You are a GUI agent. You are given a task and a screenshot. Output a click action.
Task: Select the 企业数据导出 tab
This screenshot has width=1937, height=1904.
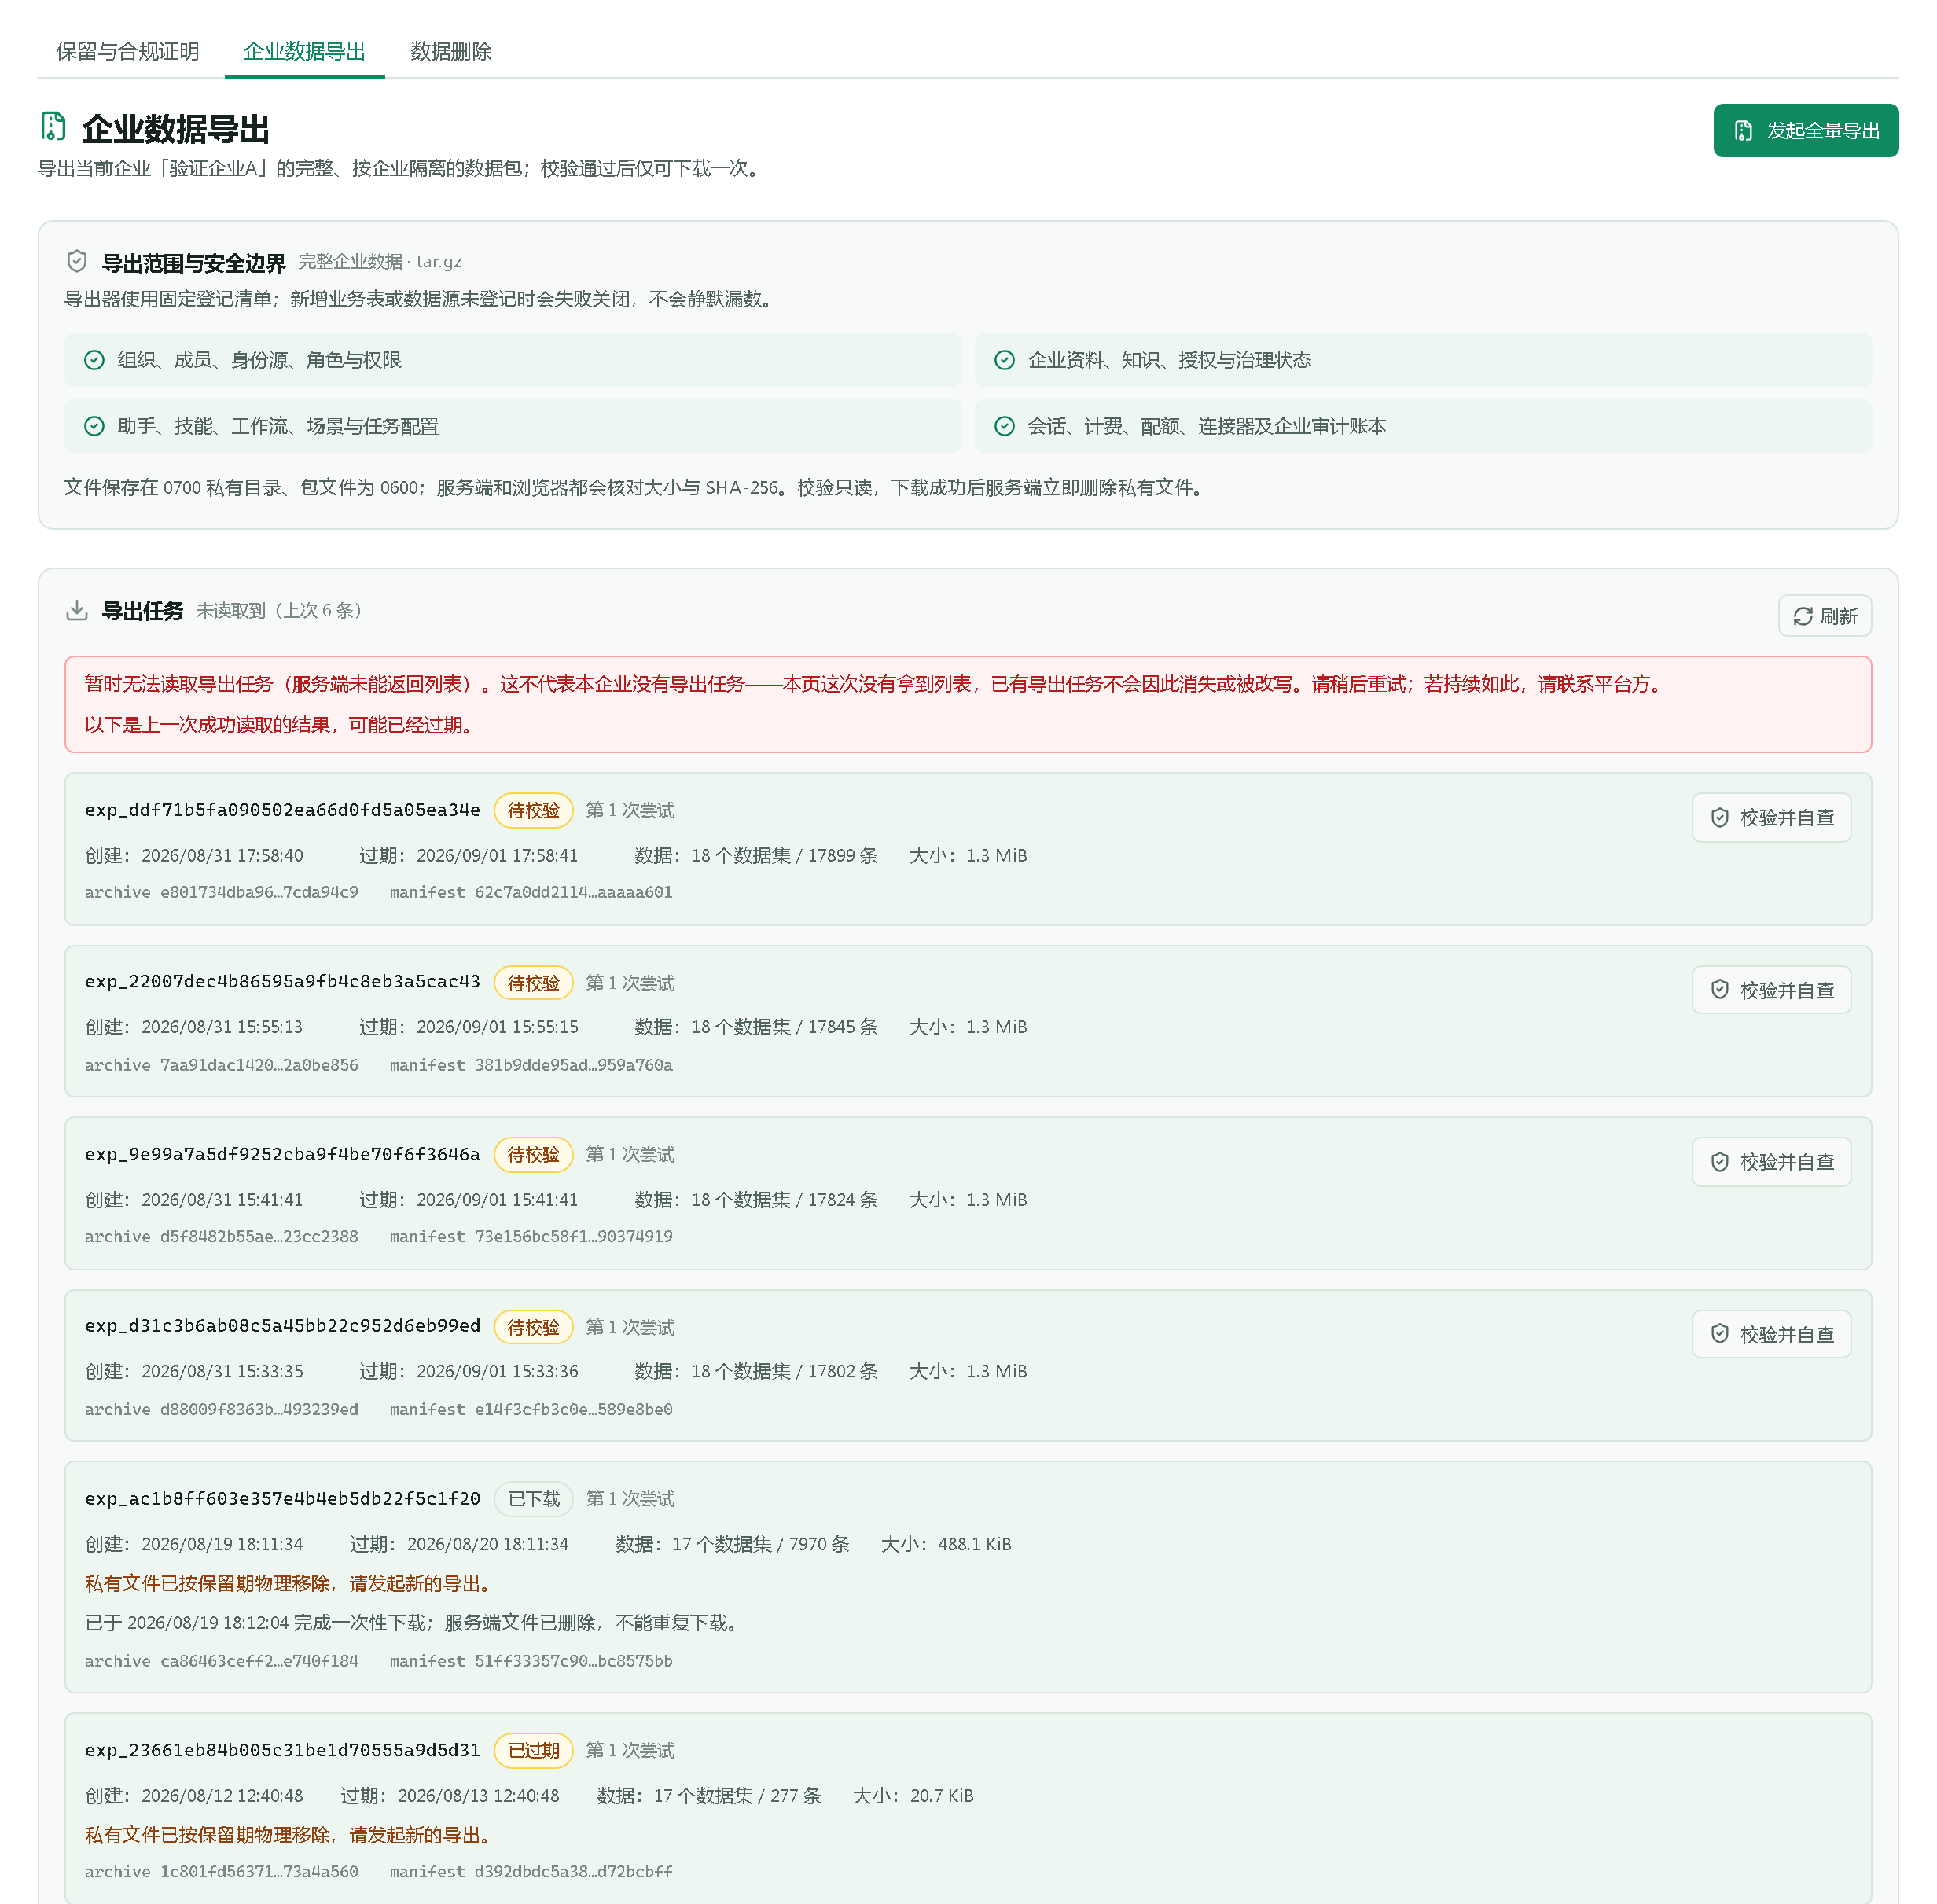[304, 51]
